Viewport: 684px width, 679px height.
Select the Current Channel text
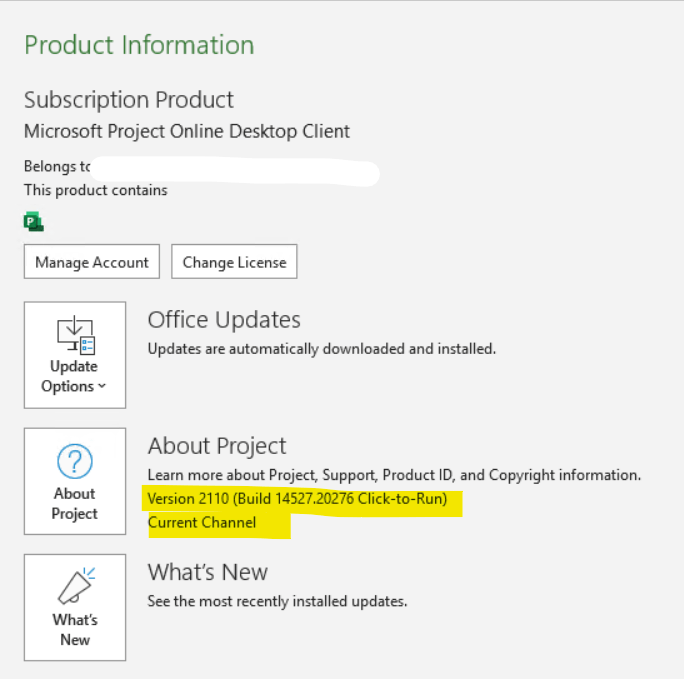(x=202, y=522)
